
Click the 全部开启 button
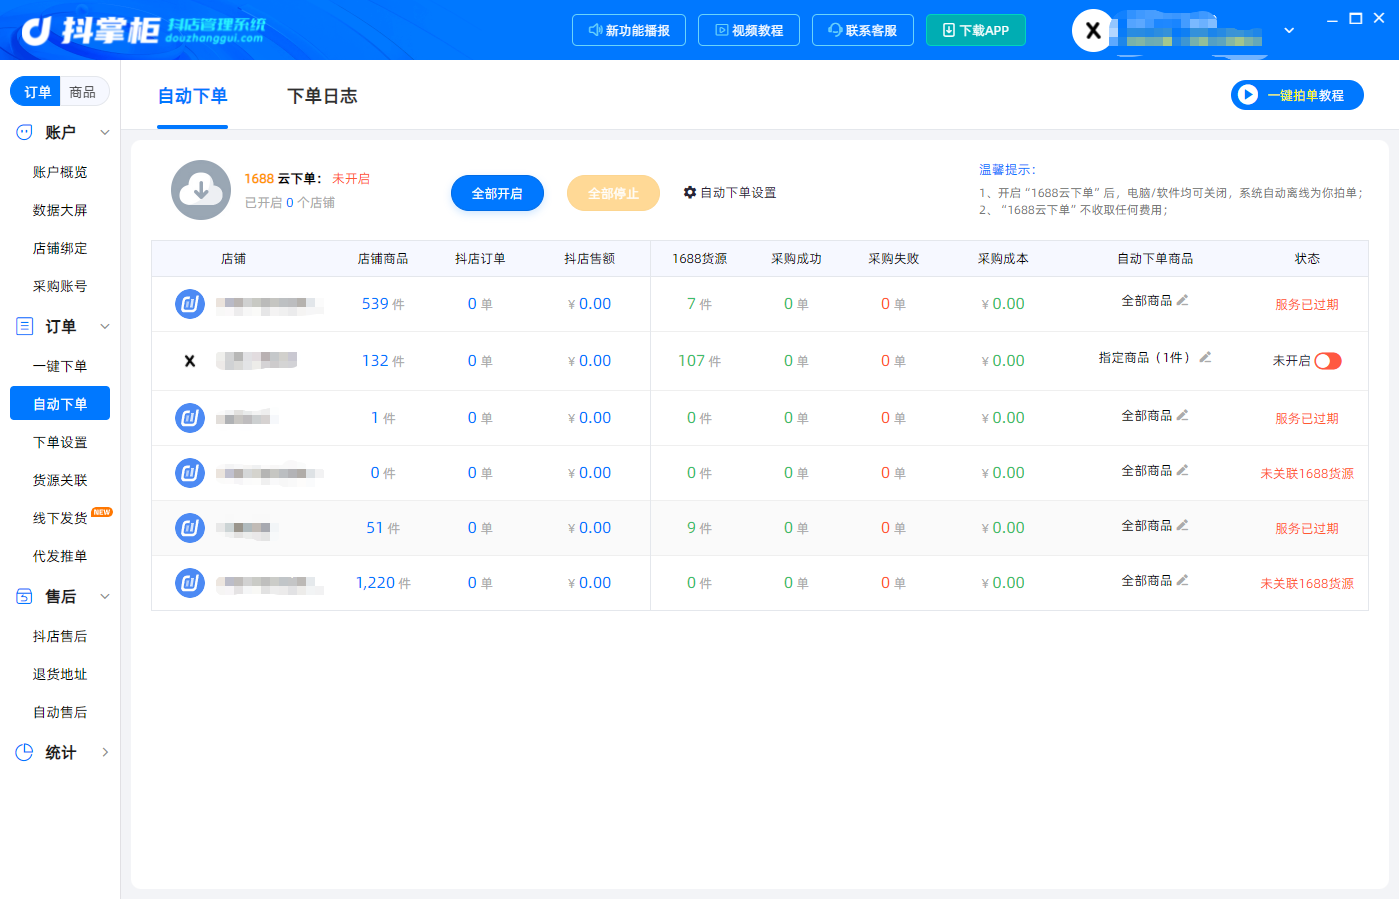[497, 193]
